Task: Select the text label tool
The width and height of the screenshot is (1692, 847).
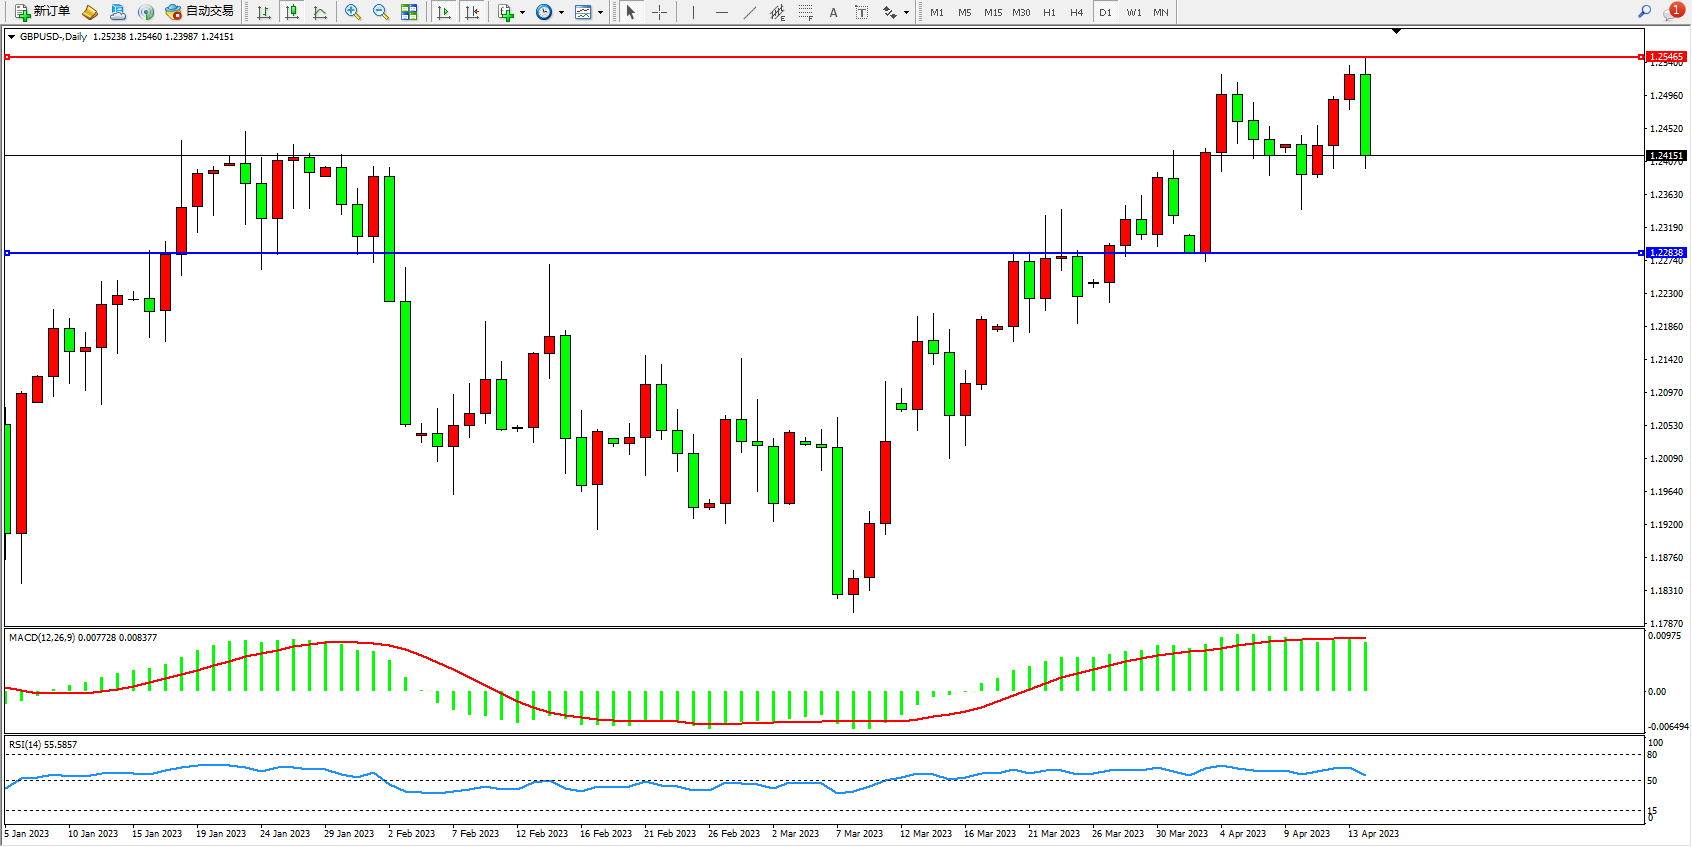Action: coord(862,12)
